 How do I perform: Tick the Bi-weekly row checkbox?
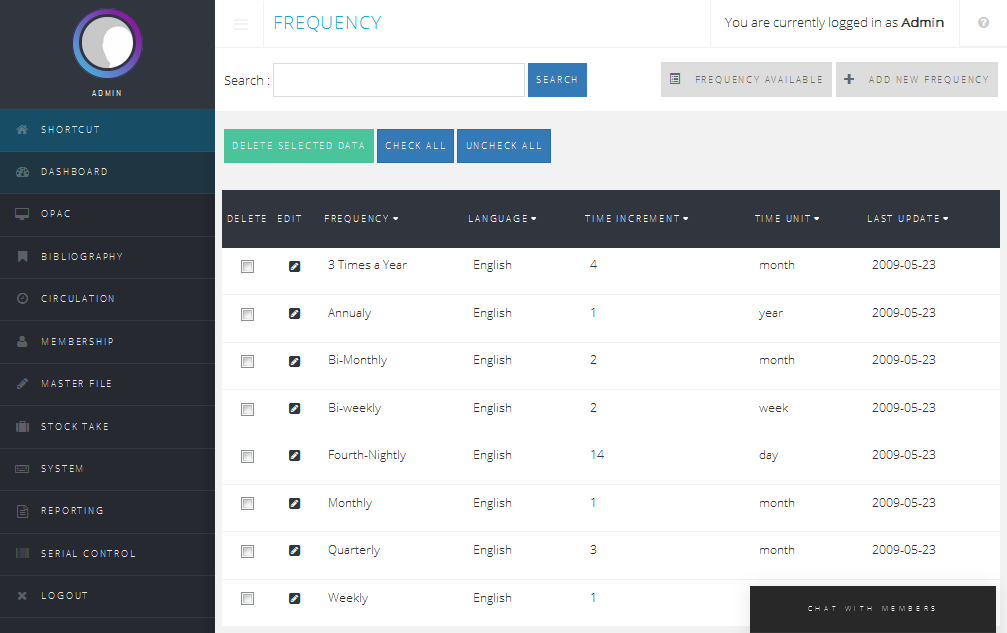(247, 409)
